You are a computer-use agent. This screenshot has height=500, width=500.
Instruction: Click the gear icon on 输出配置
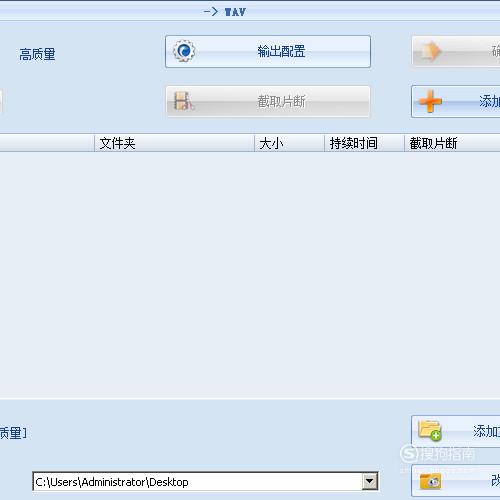[184, 51]
